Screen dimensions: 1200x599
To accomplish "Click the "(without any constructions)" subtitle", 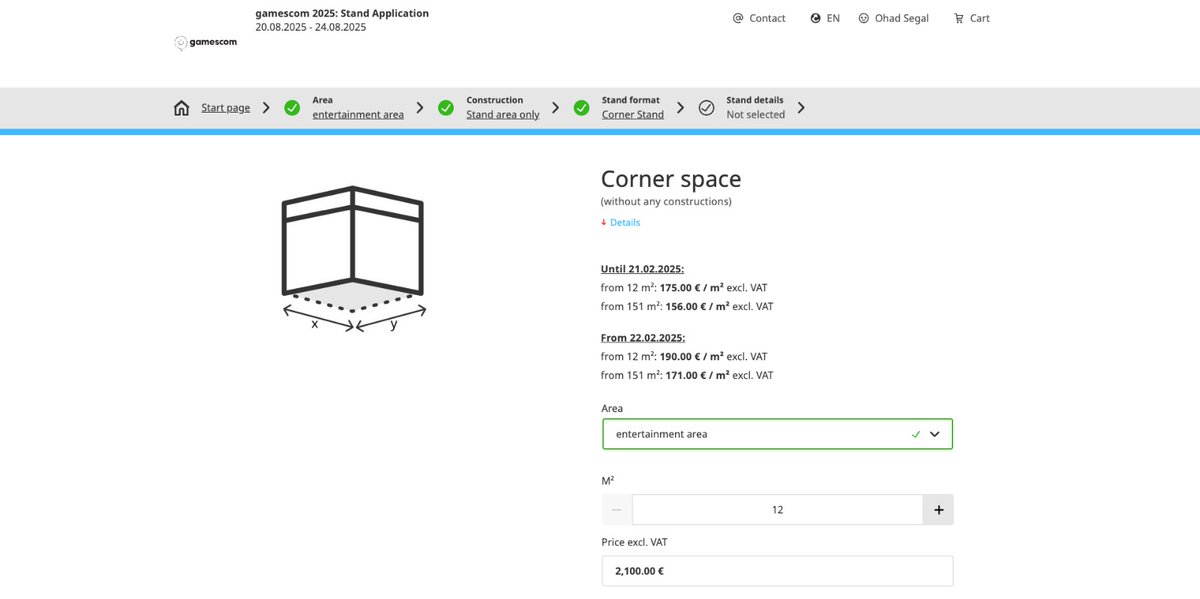I will tap(666, 201).
